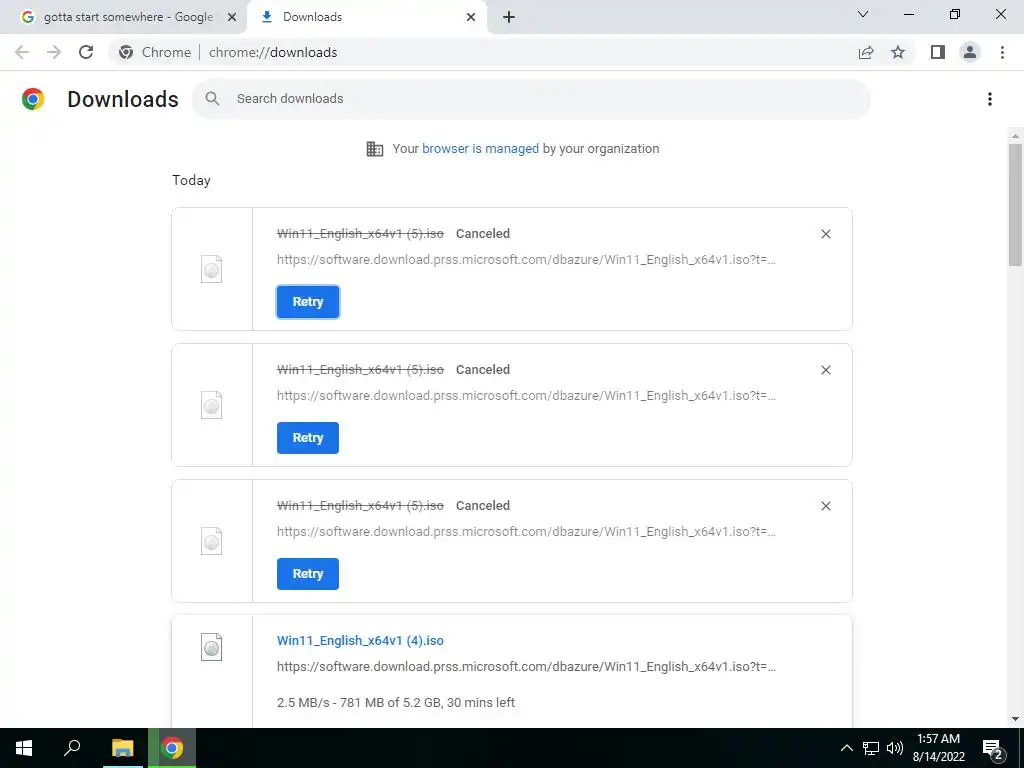The width and height of the screenshot is (1024, 768).
Task: Retry the second canceled download
Action: 308,438
